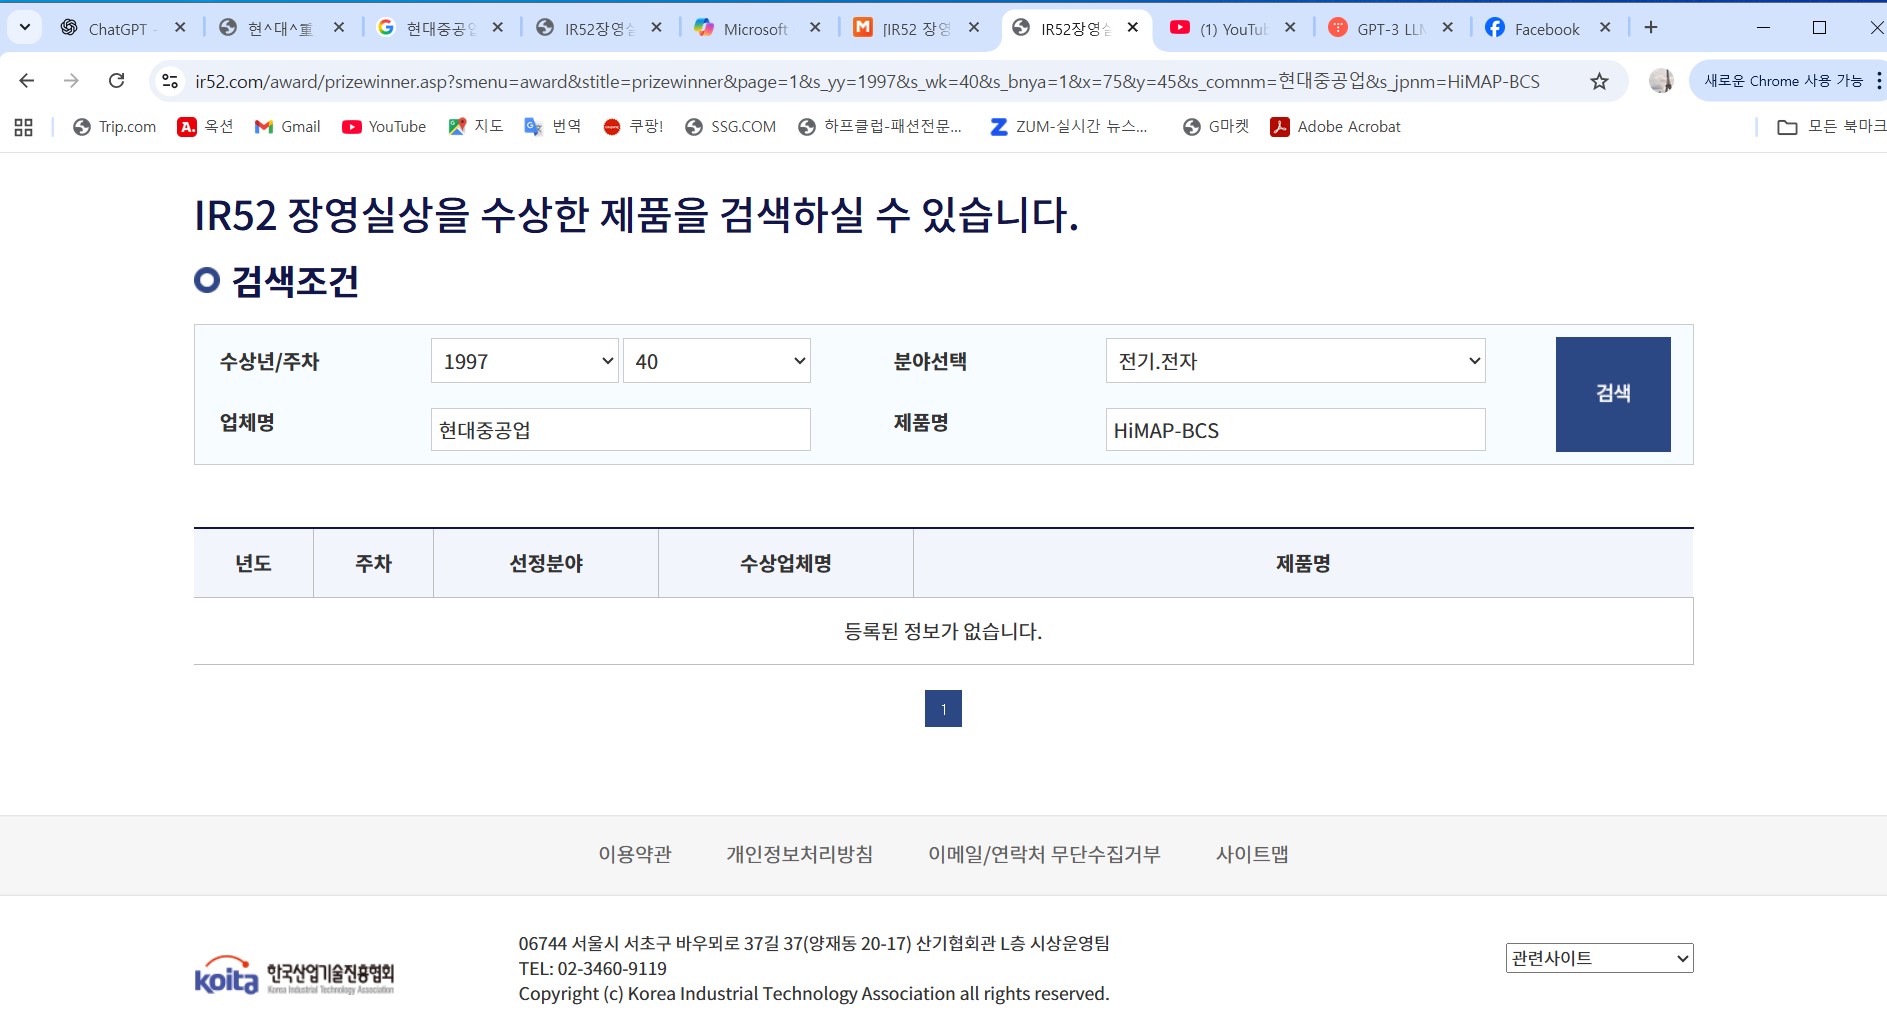This screenshot has width=1887, height=1023.
Task: Close the Microsoft tab
Action: 815,28
